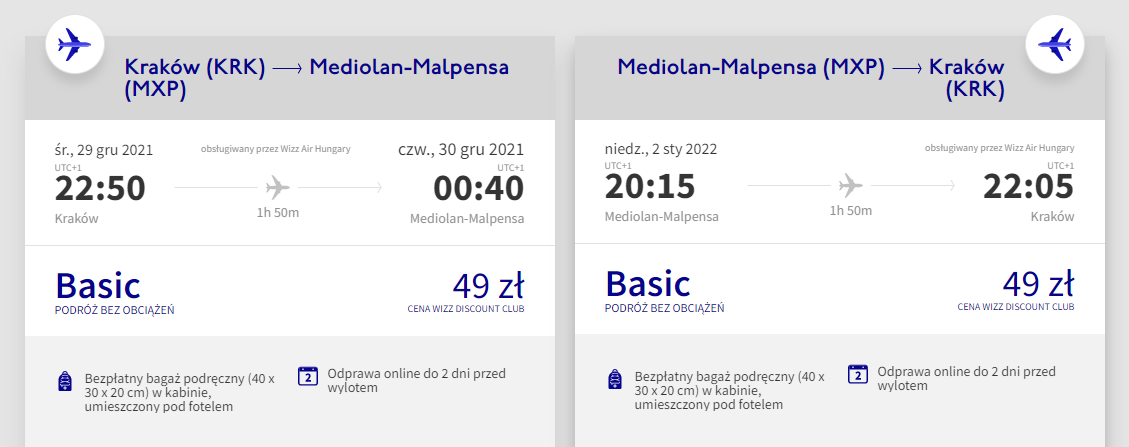Click the gray plane icon above return duration
This screenshot has width=1129, height=447.
850,187
